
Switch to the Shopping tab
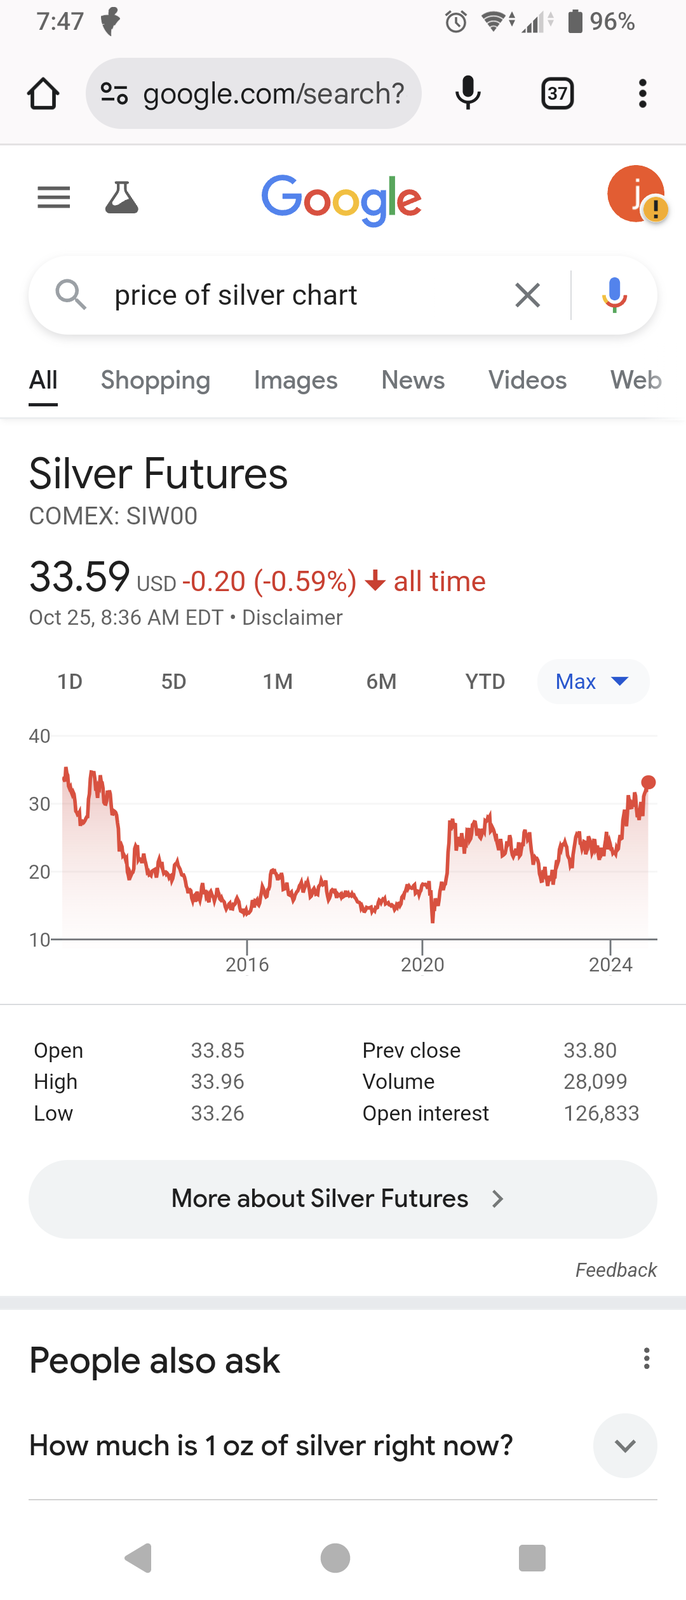pyautogui.click(x=155, y=380)
